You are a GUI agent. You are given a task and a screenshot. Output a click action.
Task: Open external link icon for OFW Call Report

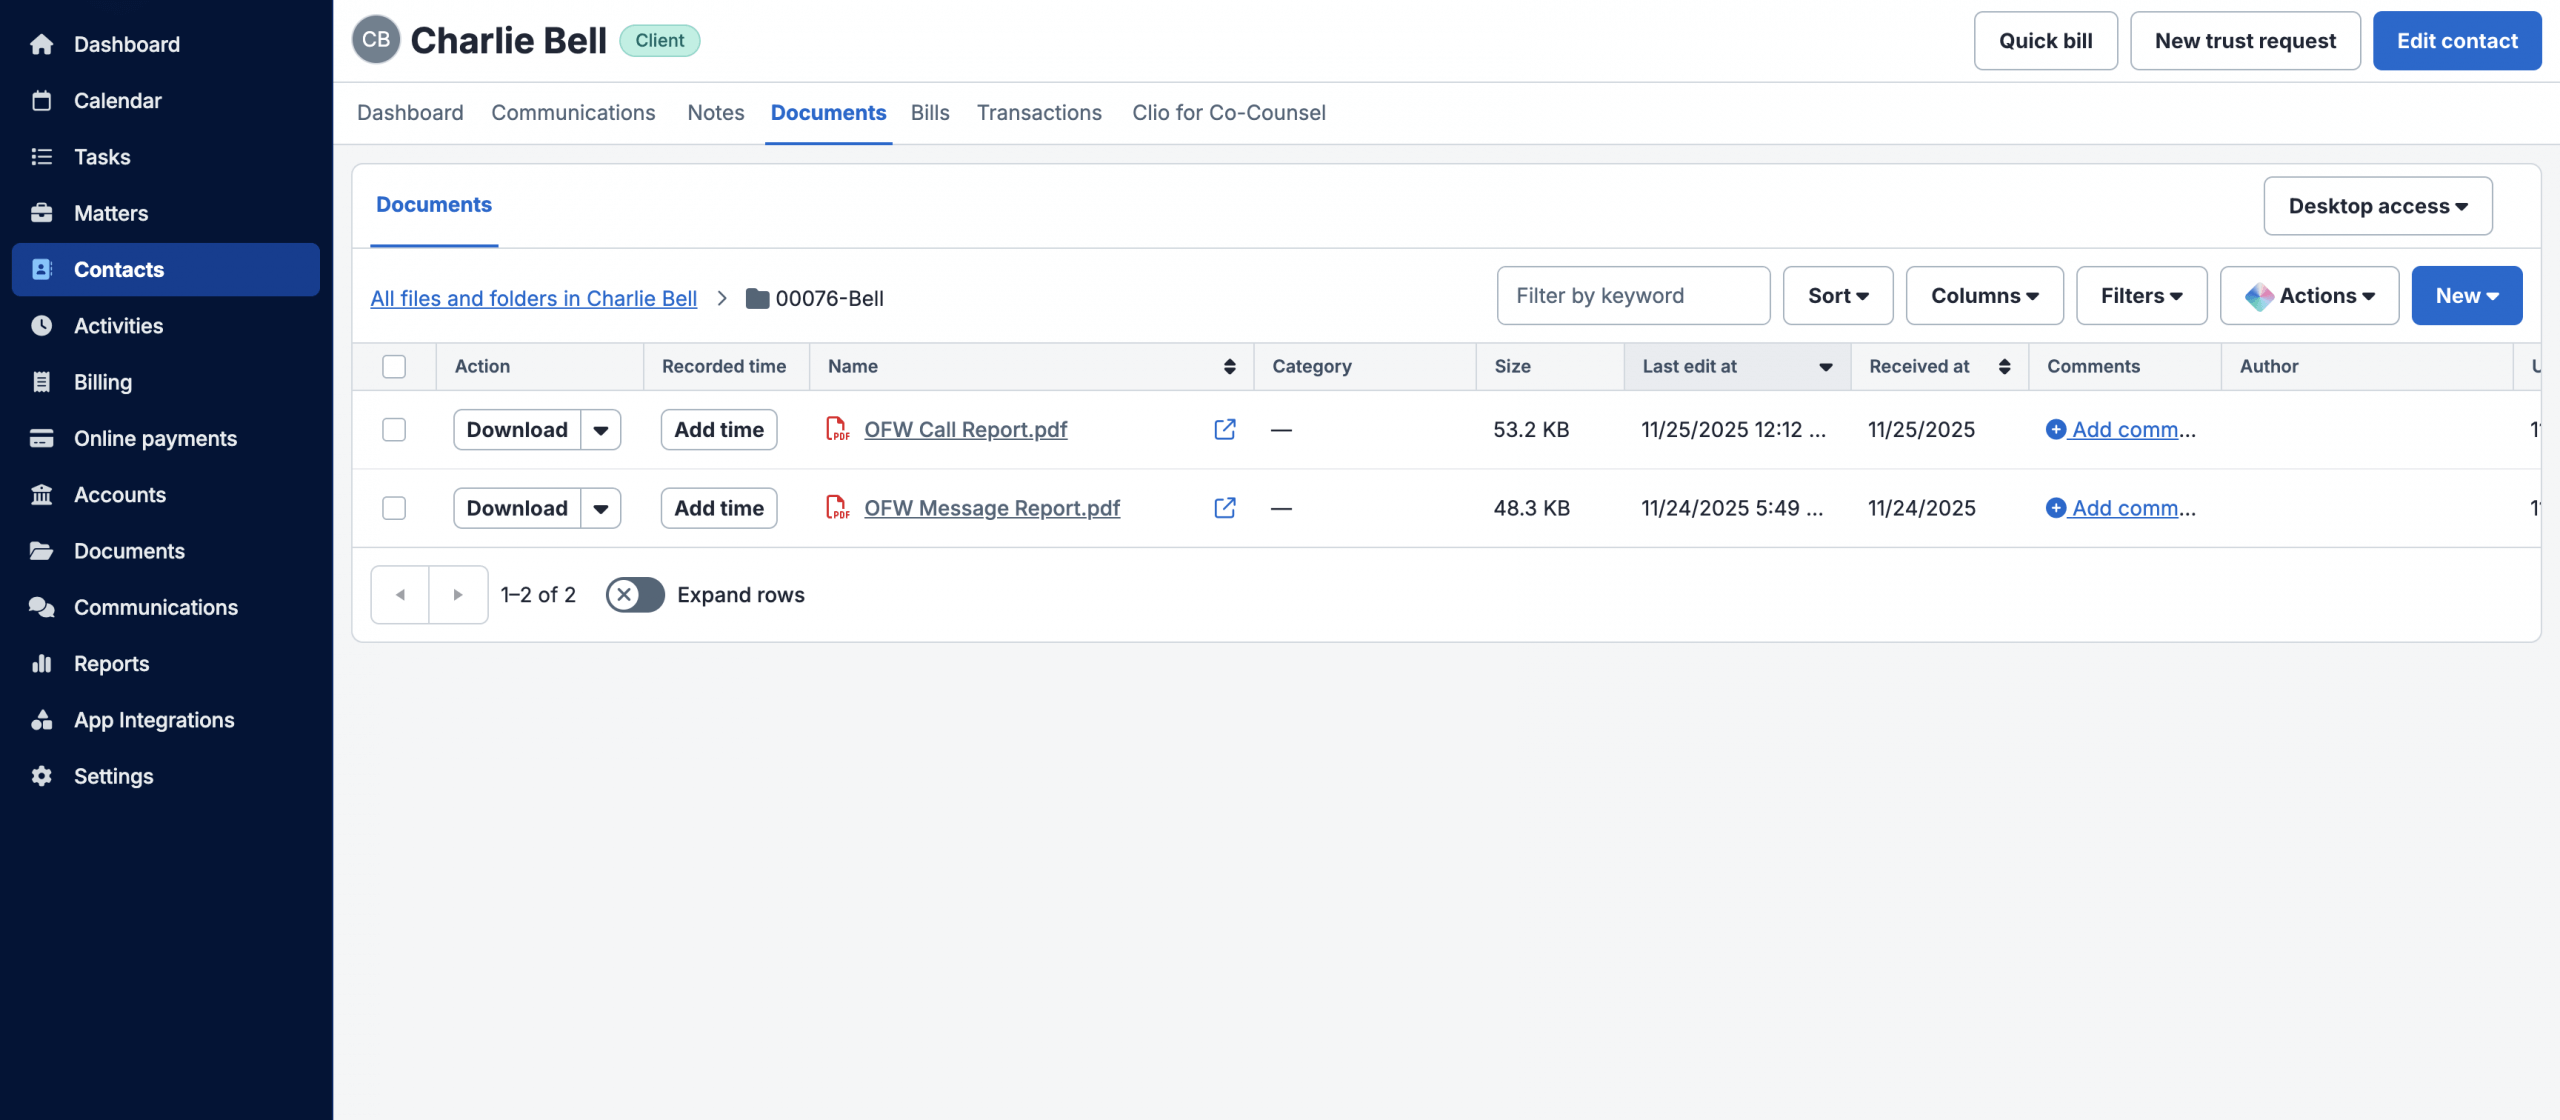tap(1224, 429)
